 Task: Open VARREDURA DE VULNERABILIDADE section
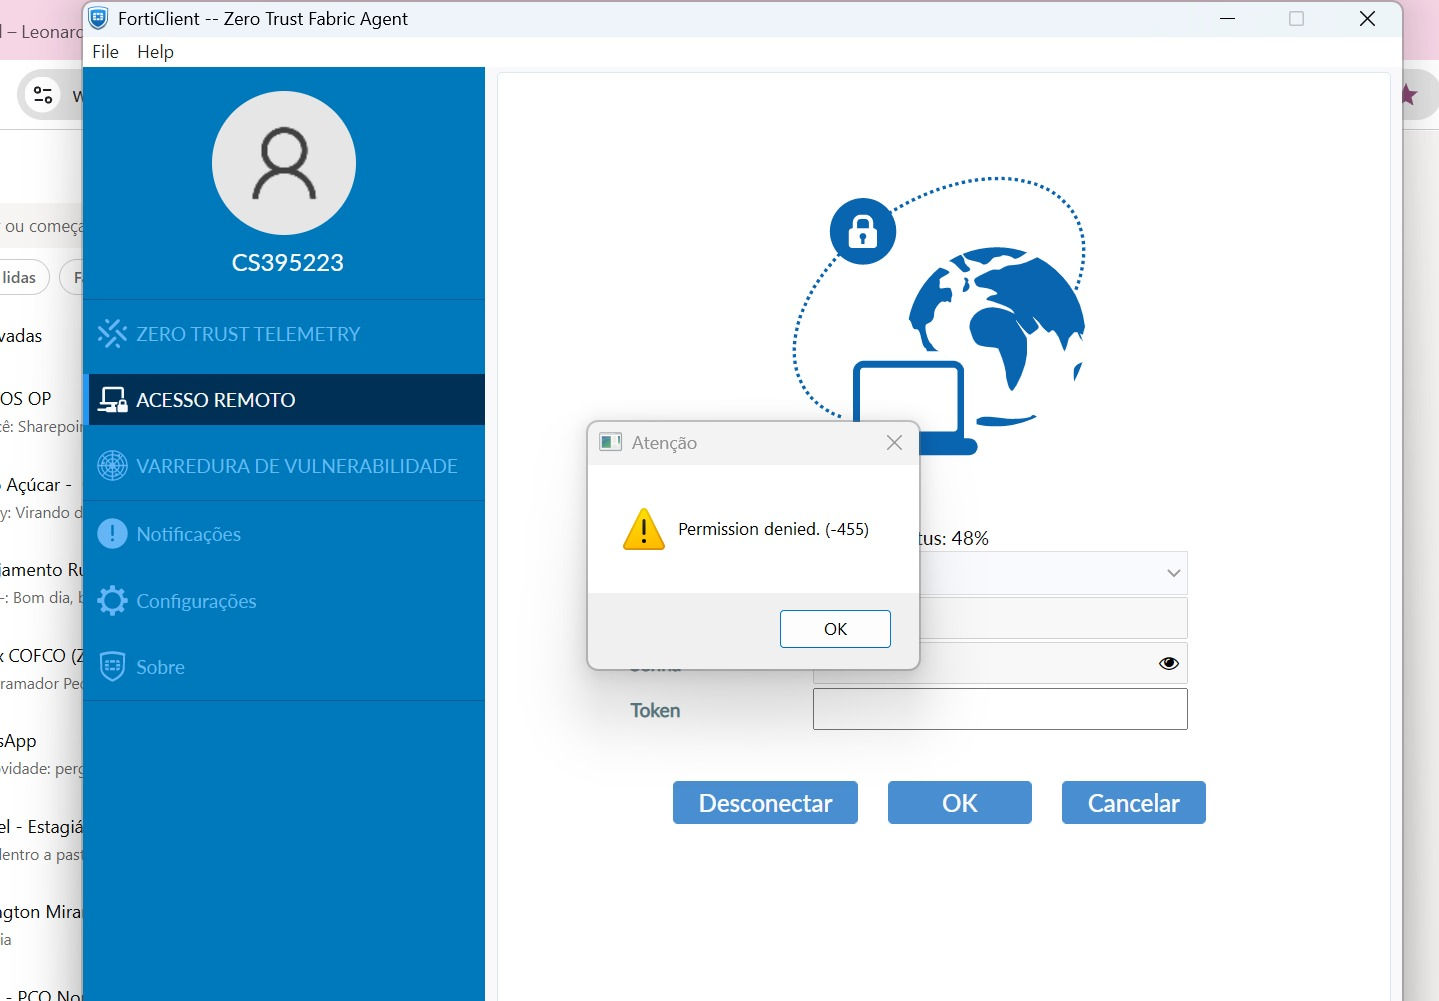pos(284,466)
